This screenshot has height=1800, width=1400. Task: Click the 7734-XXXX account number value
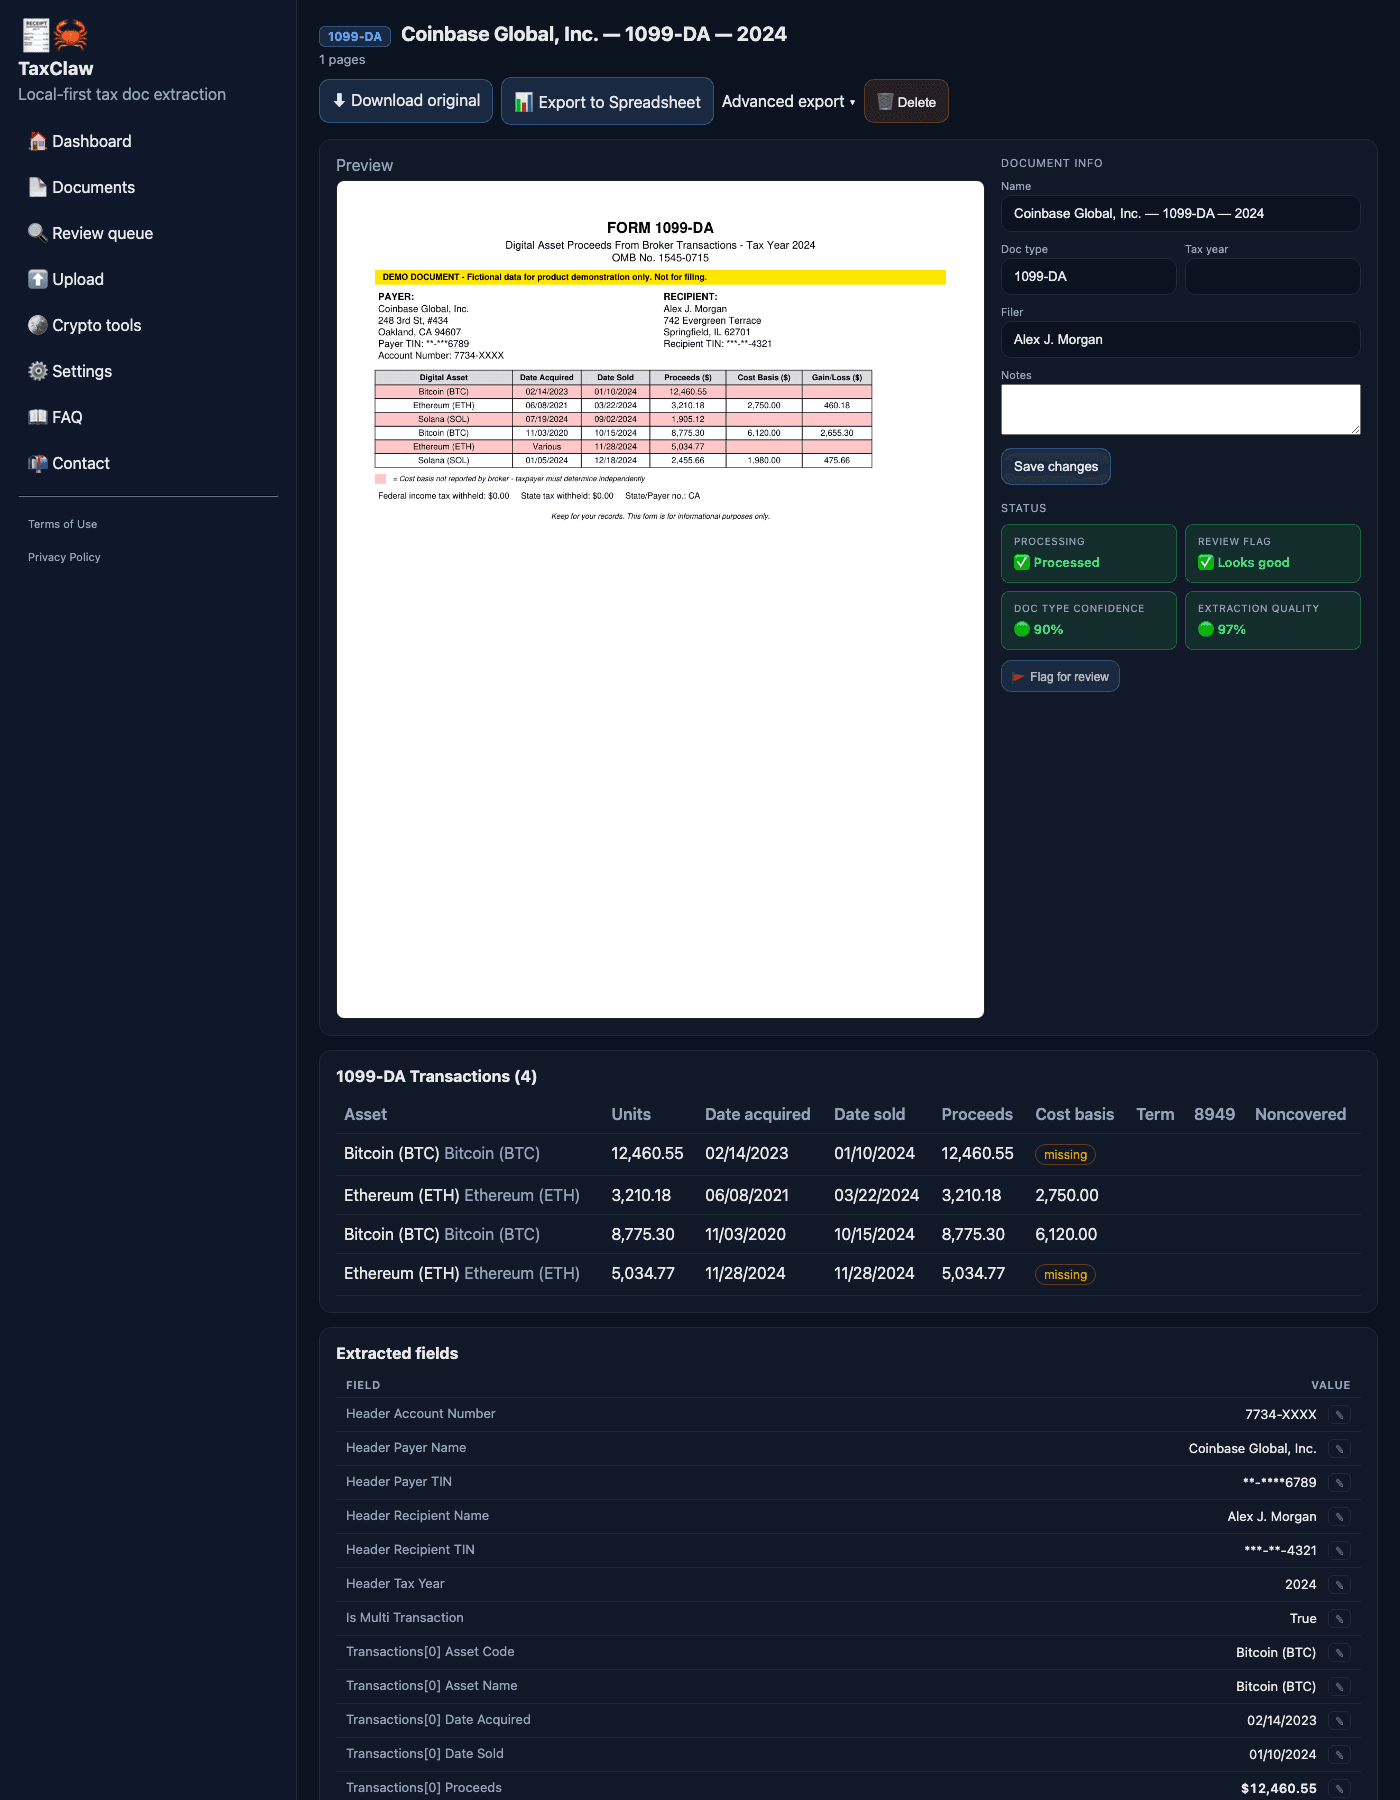click(x=1280, y=1414)
